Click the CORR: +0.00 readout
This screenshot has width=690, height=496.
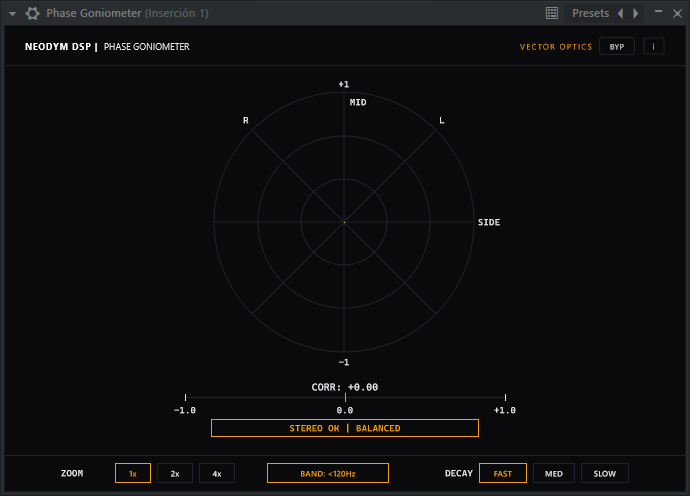click(x=345, y=387)
